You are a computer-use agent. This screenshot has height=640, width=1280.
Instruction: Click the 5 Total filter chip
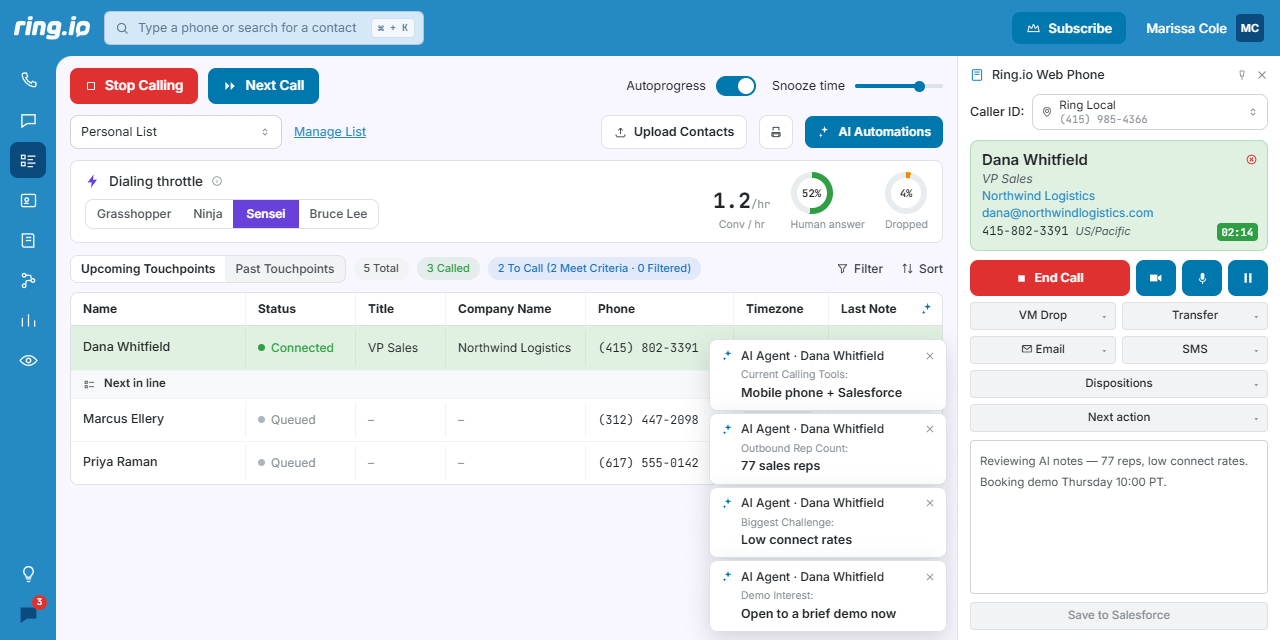point(381,268)
